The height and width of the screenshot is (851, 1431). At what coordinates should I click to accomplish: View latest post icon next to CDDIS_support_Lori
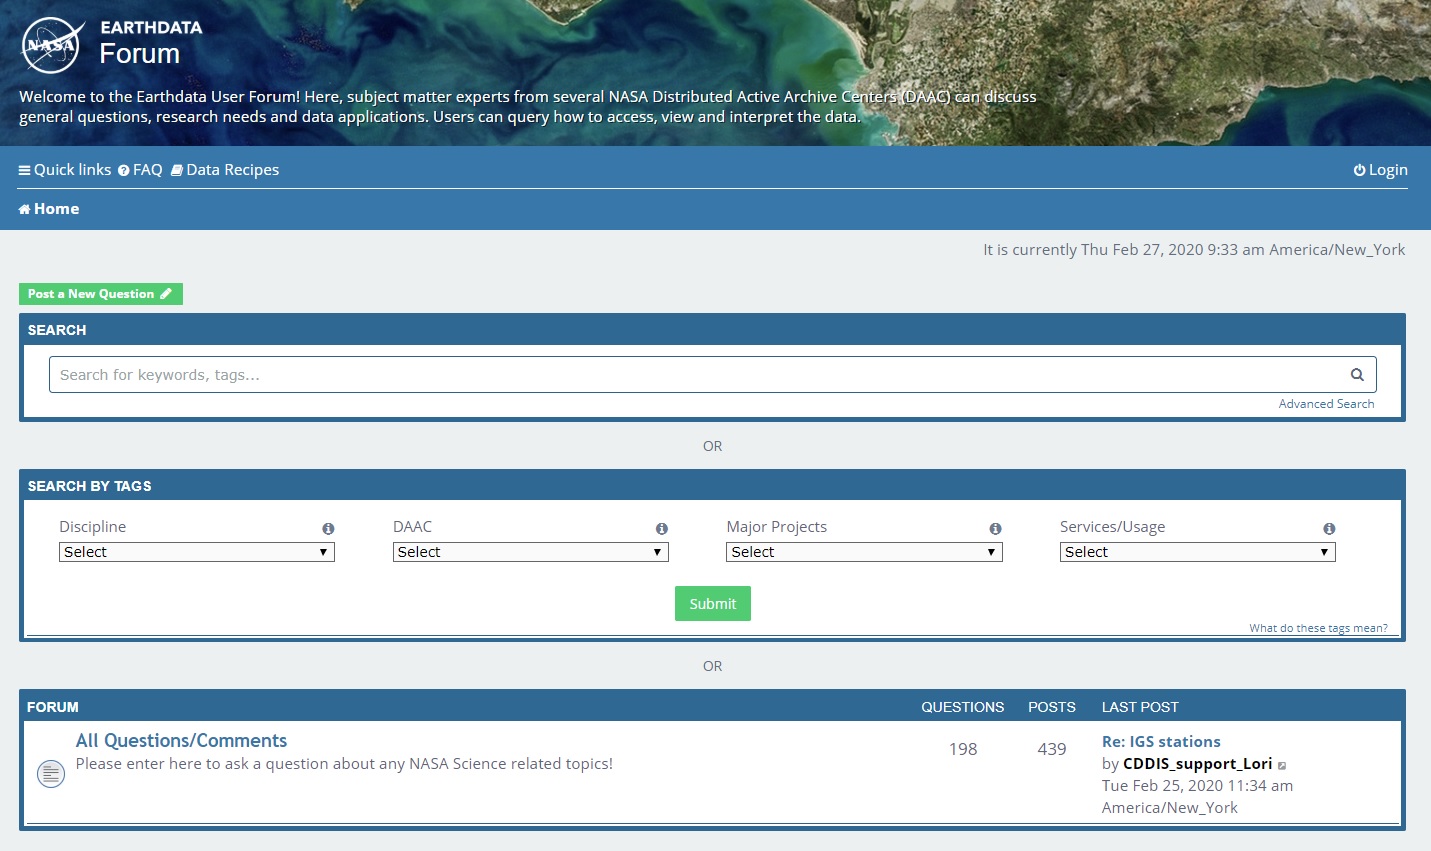pyautogui.click(x=1282, y=765)
